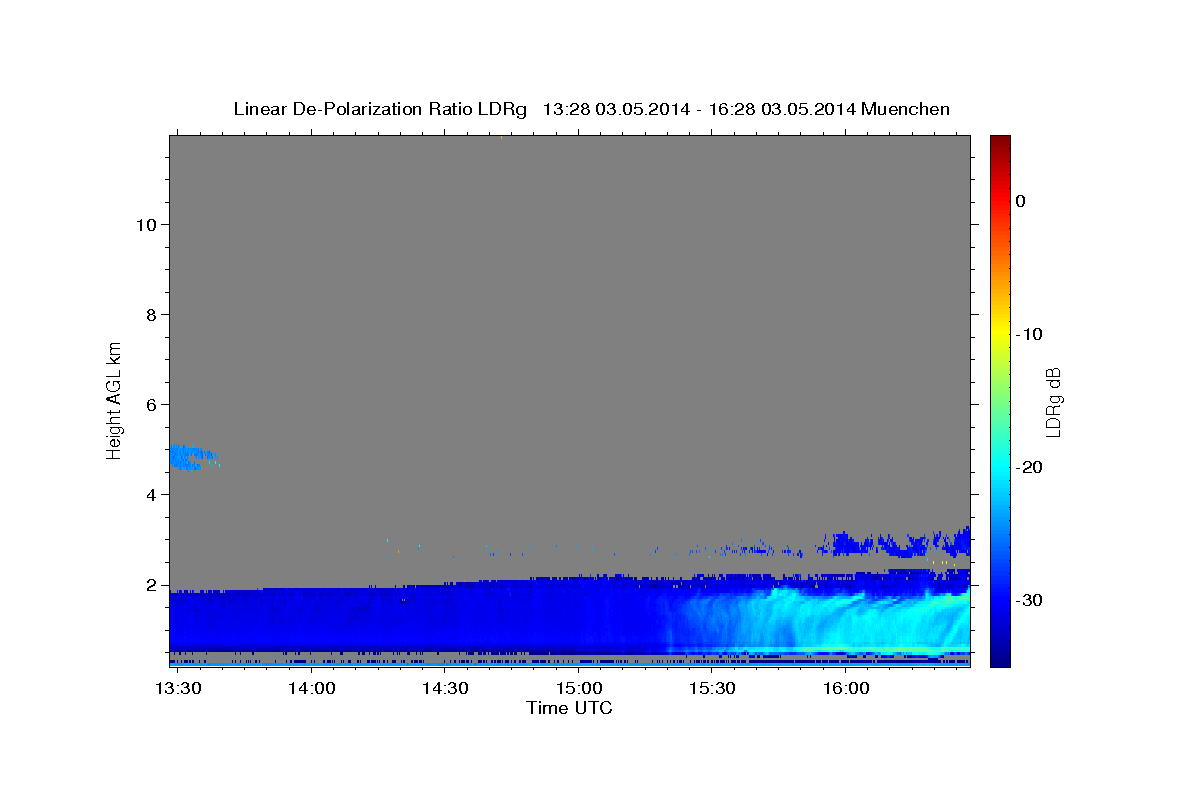Click the height tick label '8'

[151, 314]
